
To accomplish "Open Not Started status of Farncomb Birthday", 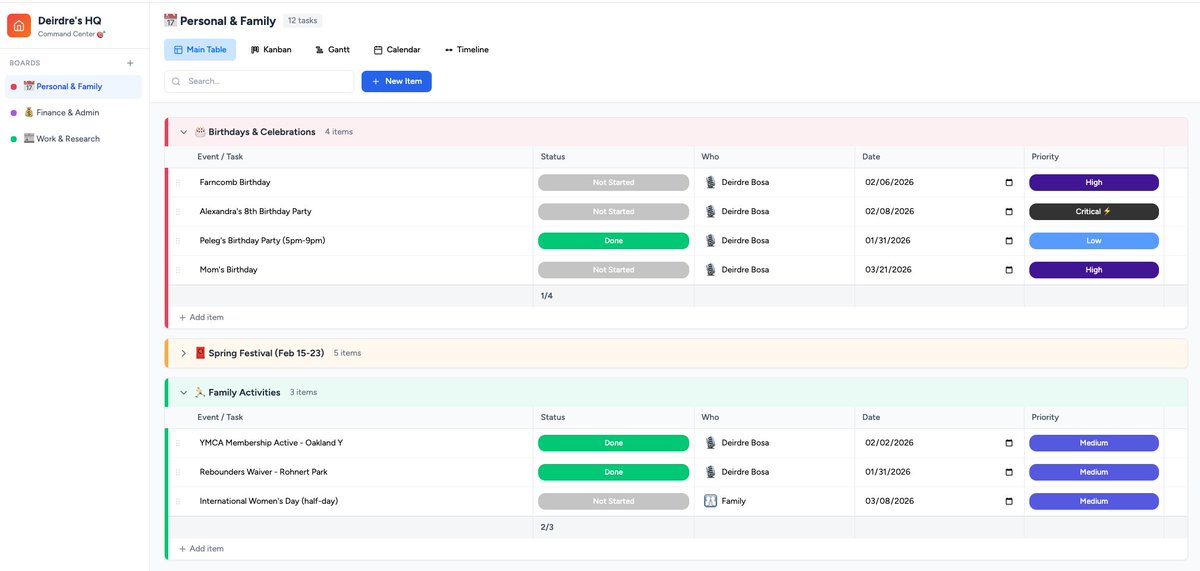I will tap(613, 183).
